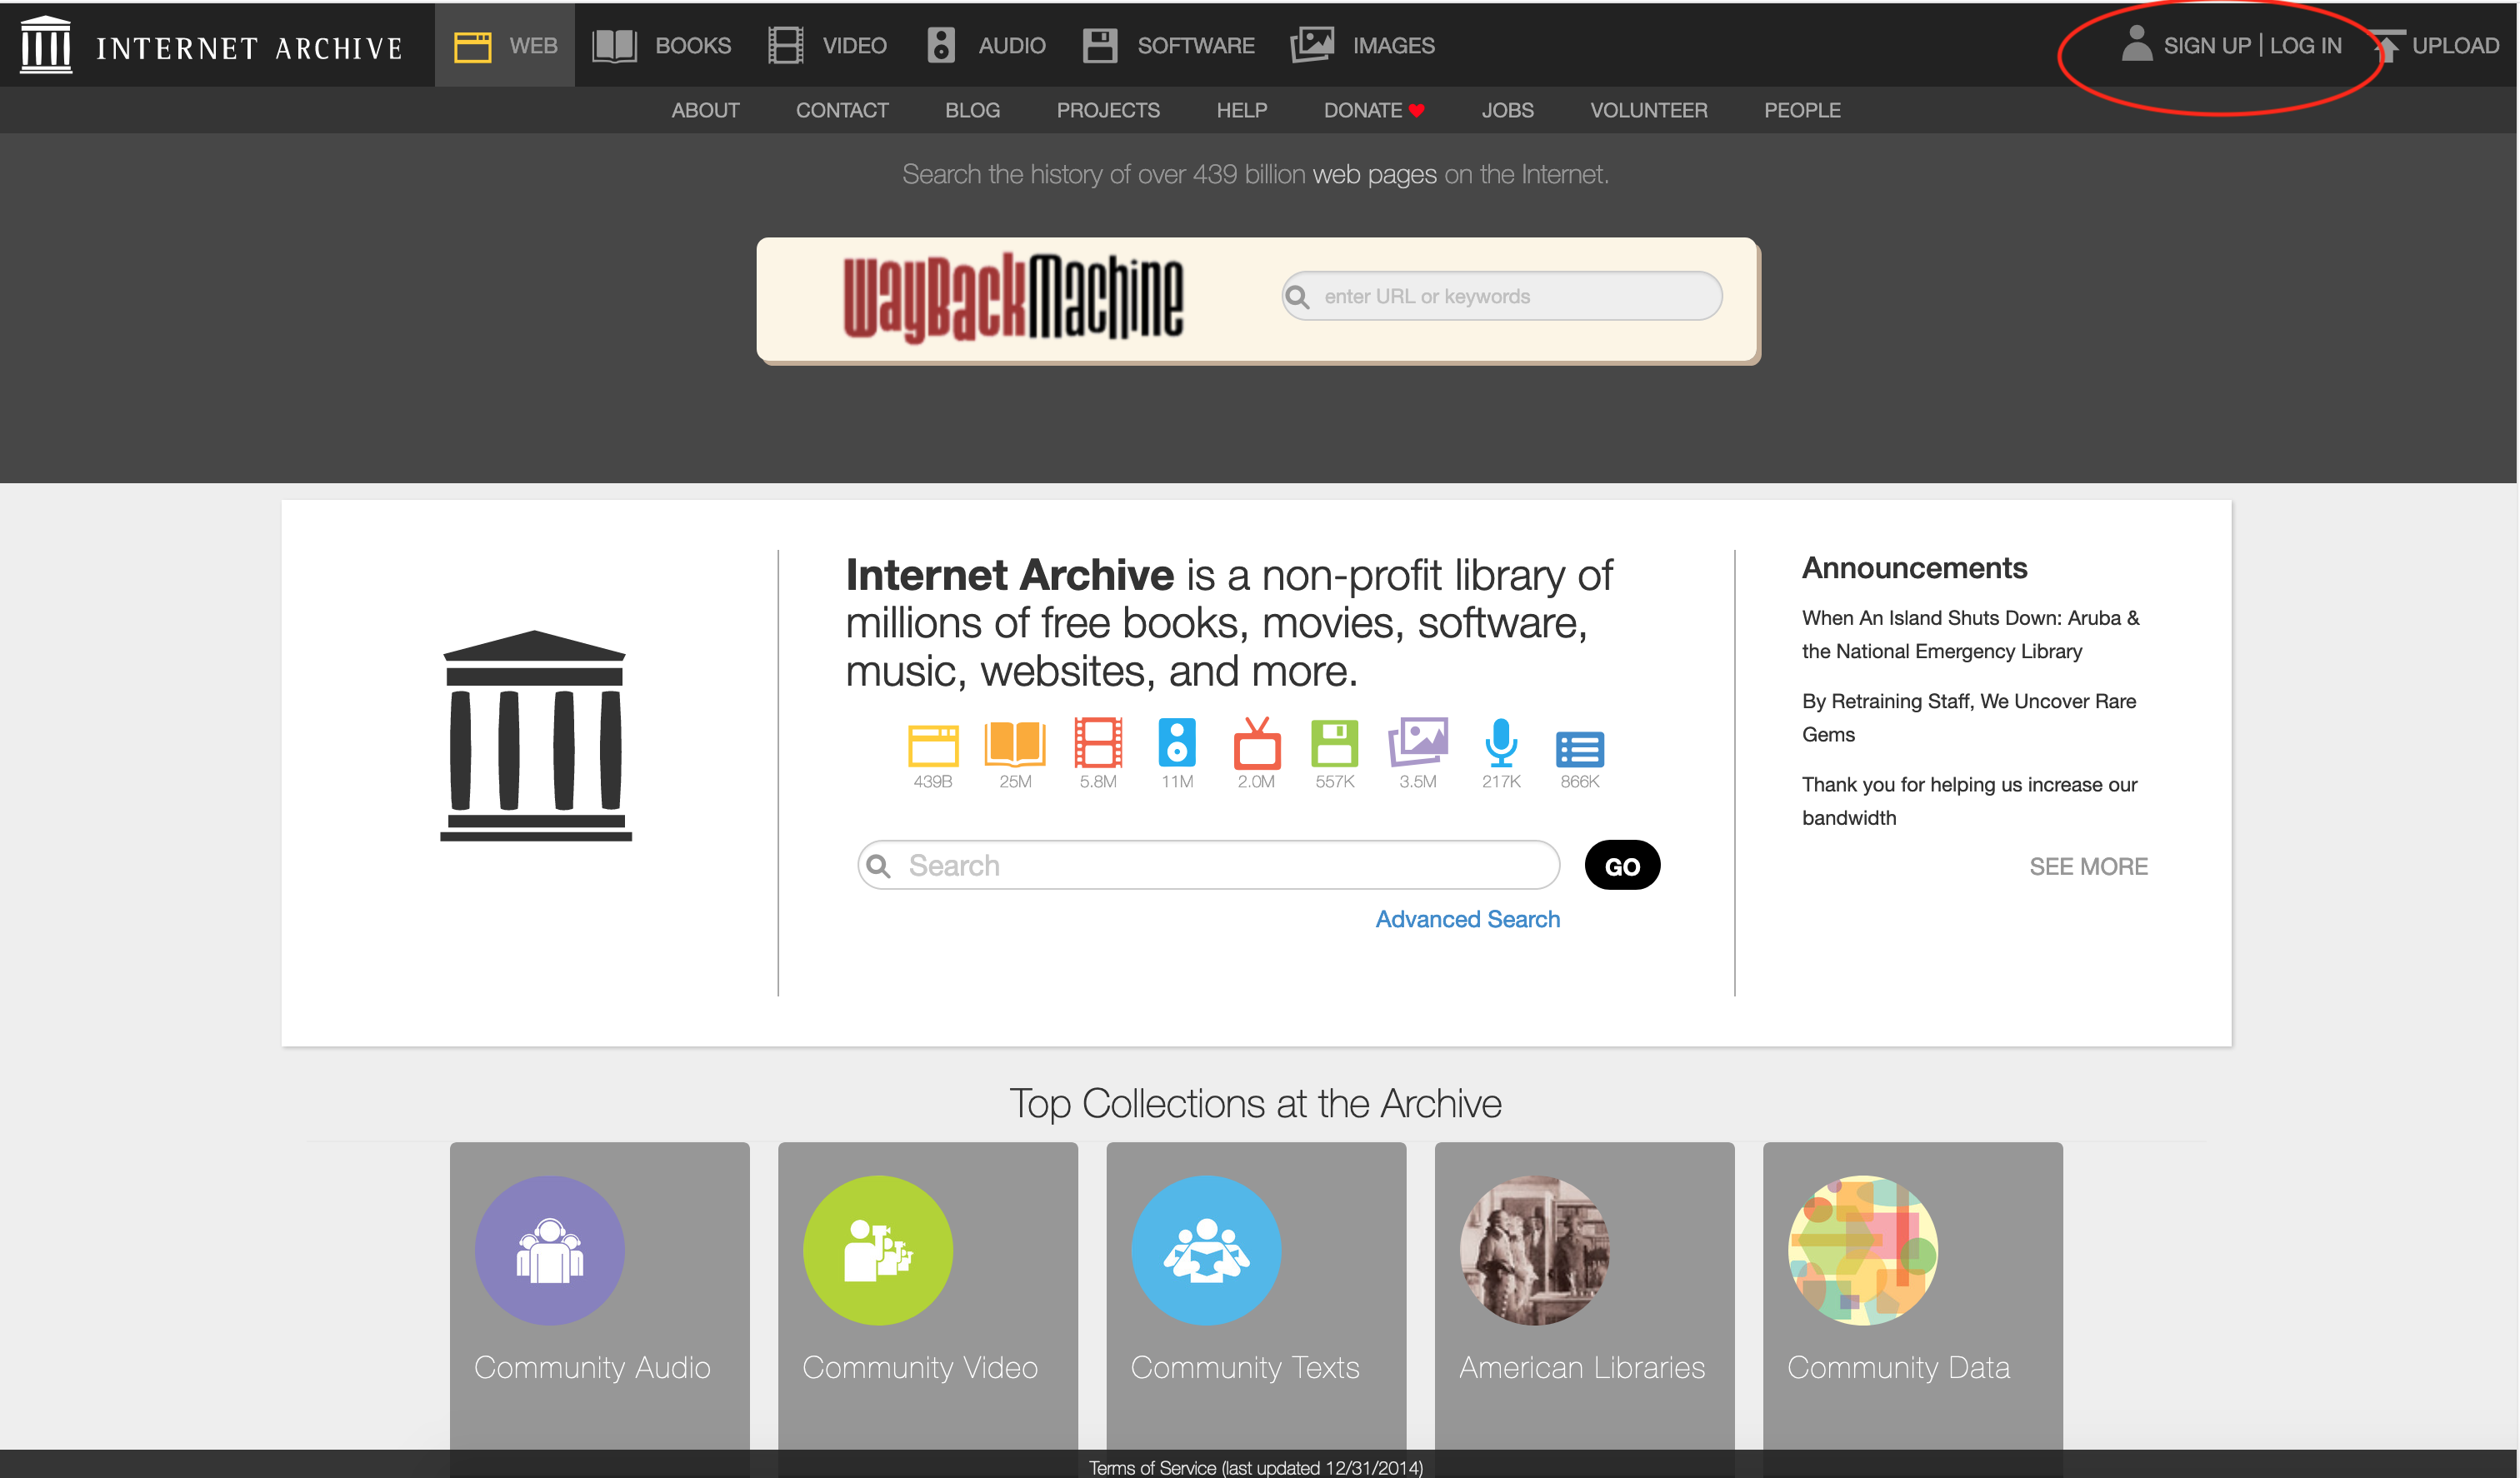
Task: Click the INTERNET ARCHIVE header wordmark
Action: click(x=249, y=48)
